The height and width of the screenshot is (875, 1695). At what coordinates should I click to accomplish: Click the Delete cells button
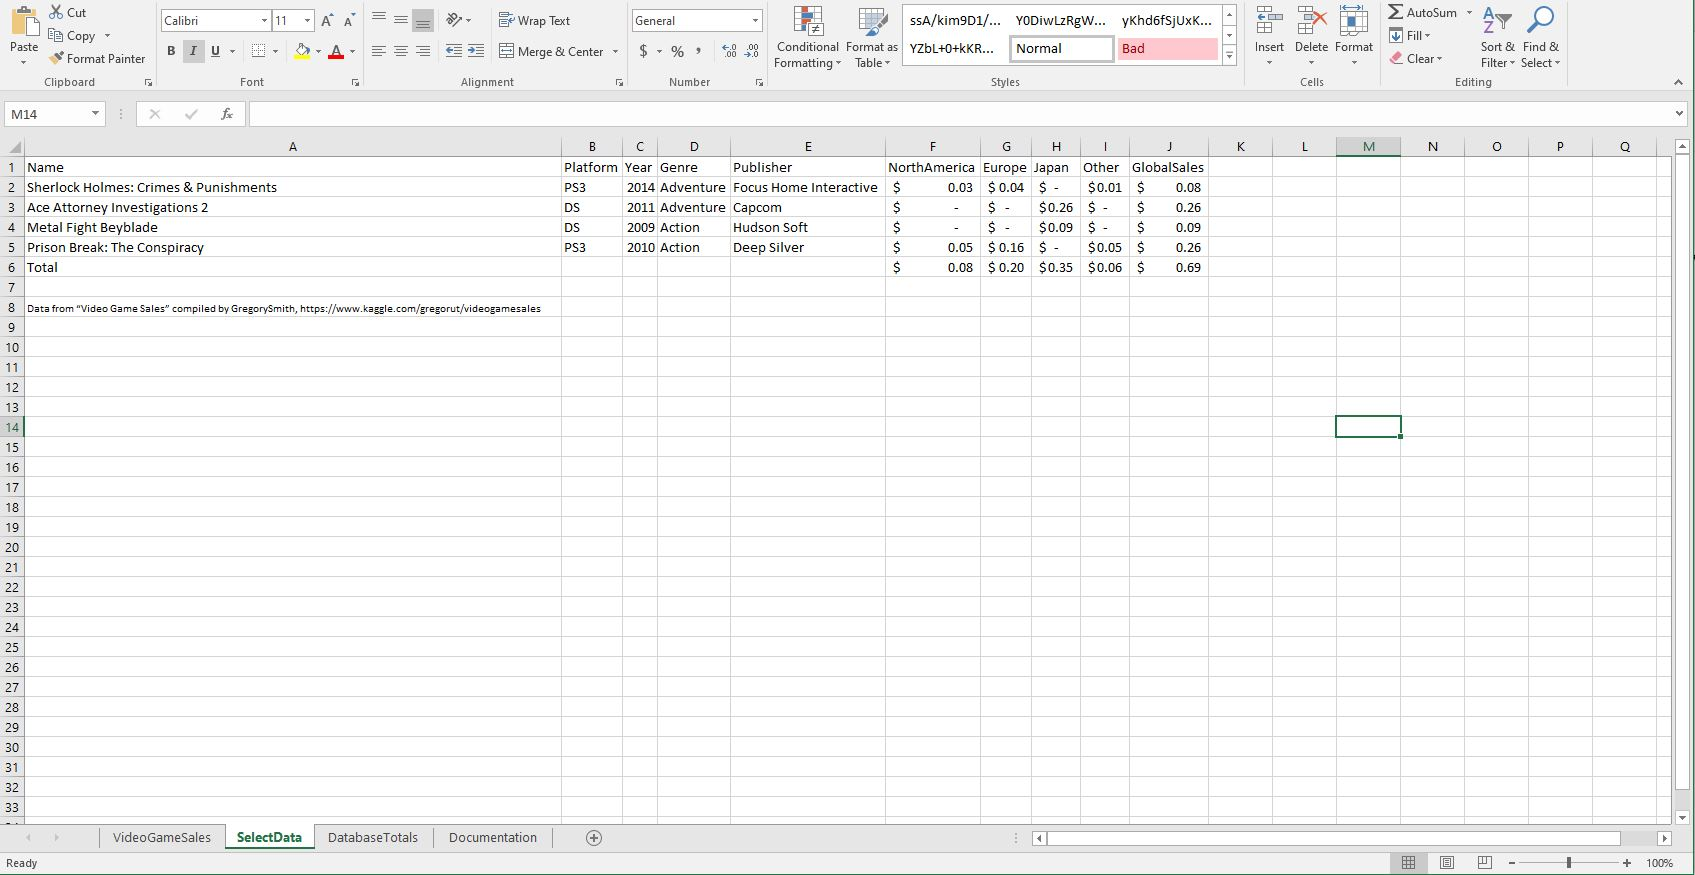click(1311, 36)
